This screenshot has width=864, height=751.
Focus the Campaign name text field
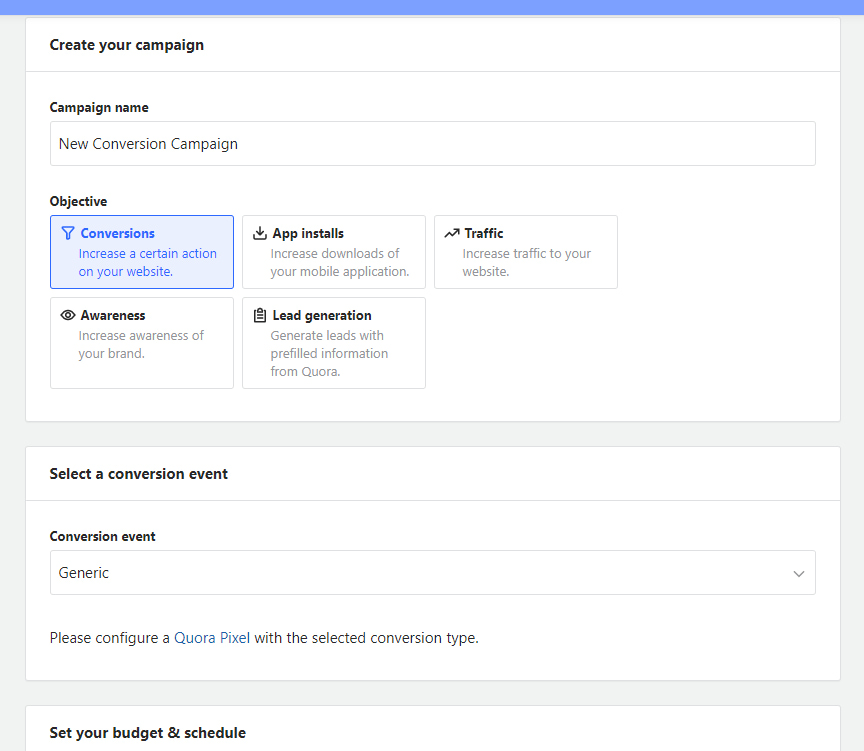click(x=432, y=144)
